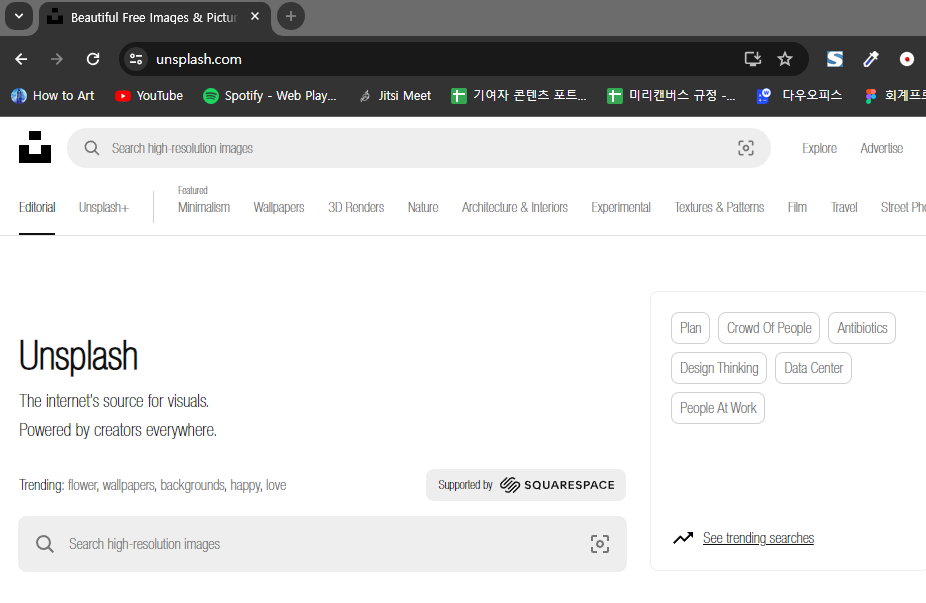Open the Experimental topic
The image size is (926, 603).
pos(621,207)
